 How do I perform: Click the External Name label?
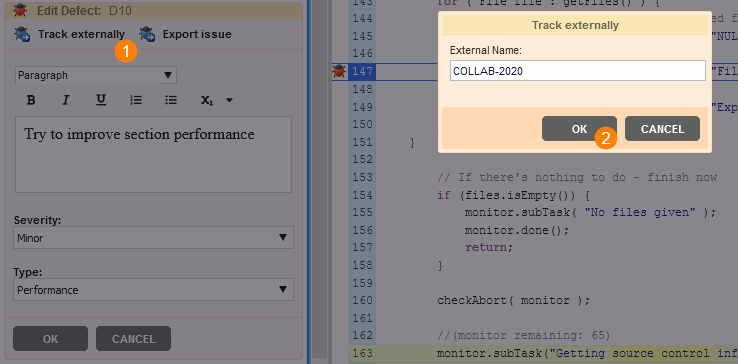click(486, 50)
